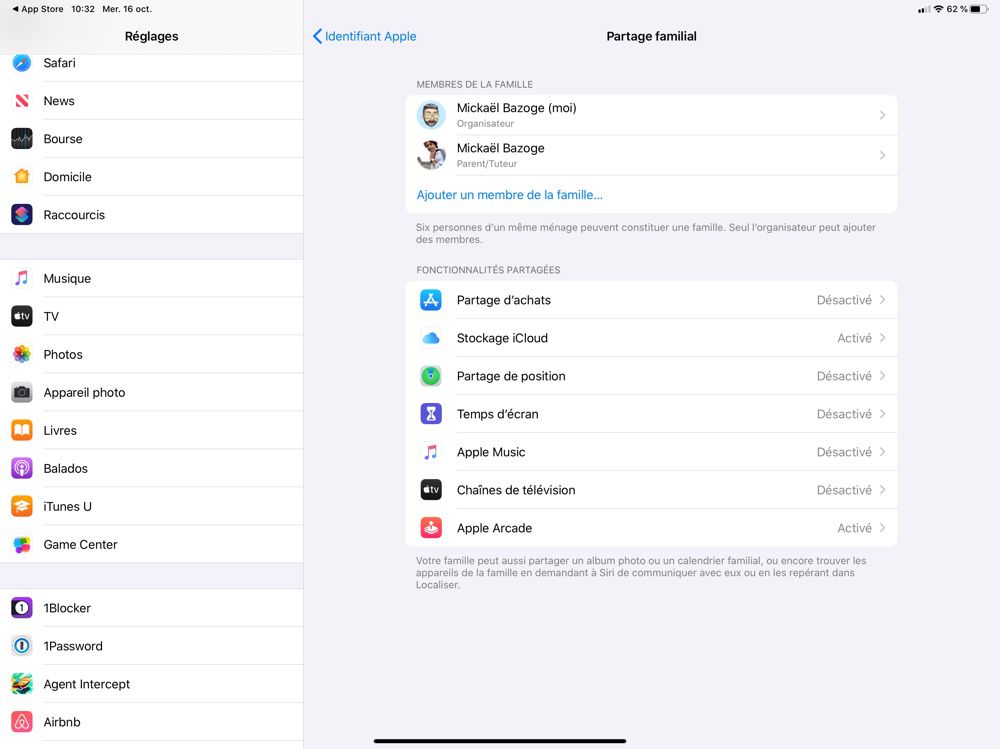Viewport: 1000px width, 749px height.
Task: Open the Raccourcis shortcuts icon
Action: coord(22,214)
